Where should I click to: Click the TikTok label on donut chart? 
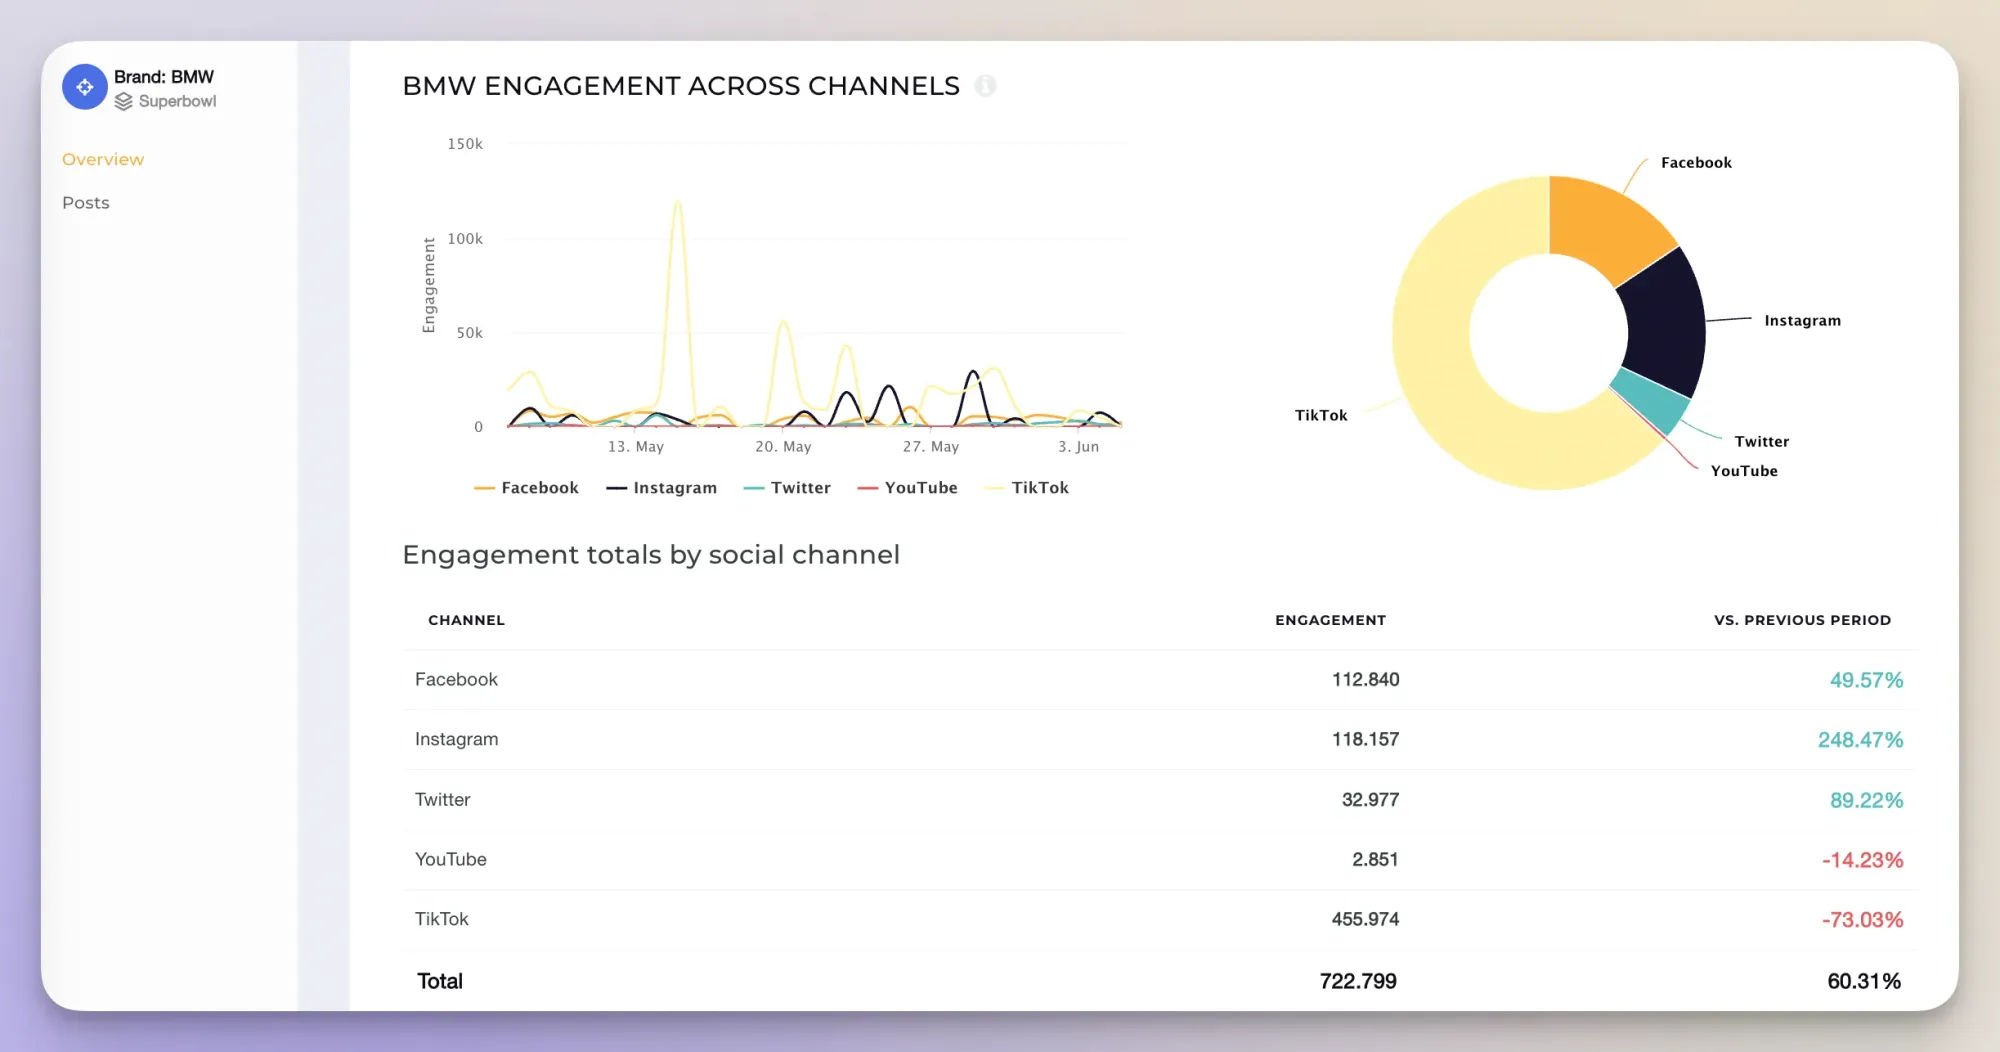pyautogui.click(x=1321, y=415)
